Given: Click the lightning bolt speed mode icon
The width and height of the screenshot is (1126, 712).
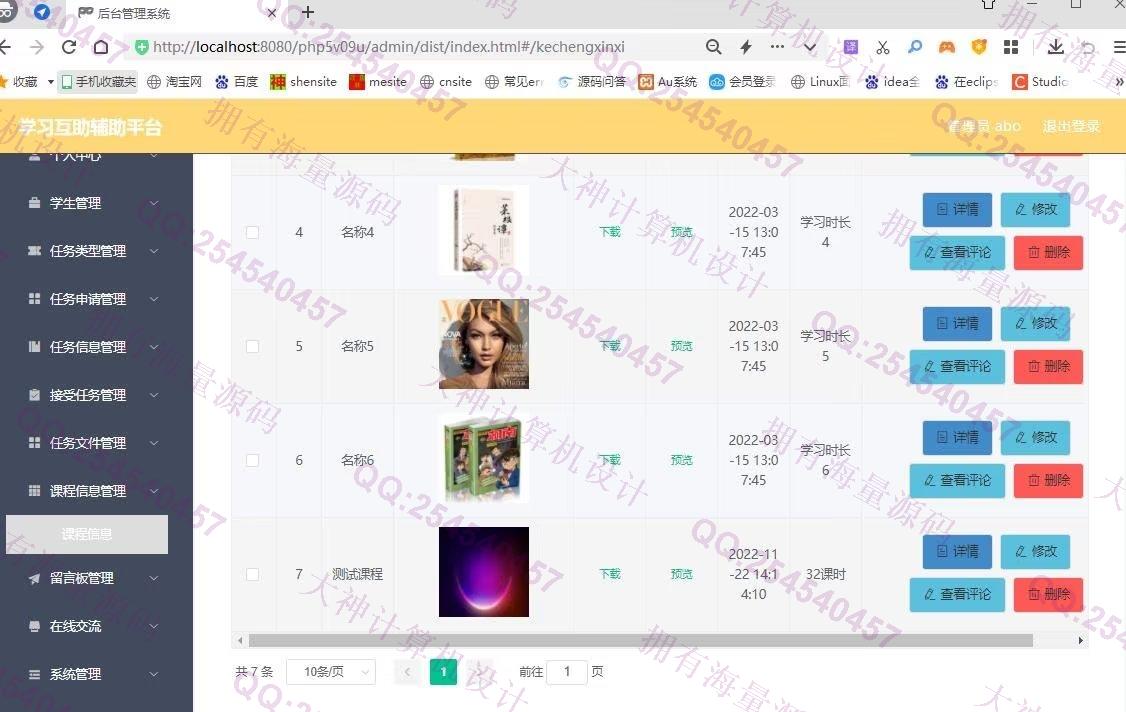Looking at the screenshot, I should [x=745, y=47].
